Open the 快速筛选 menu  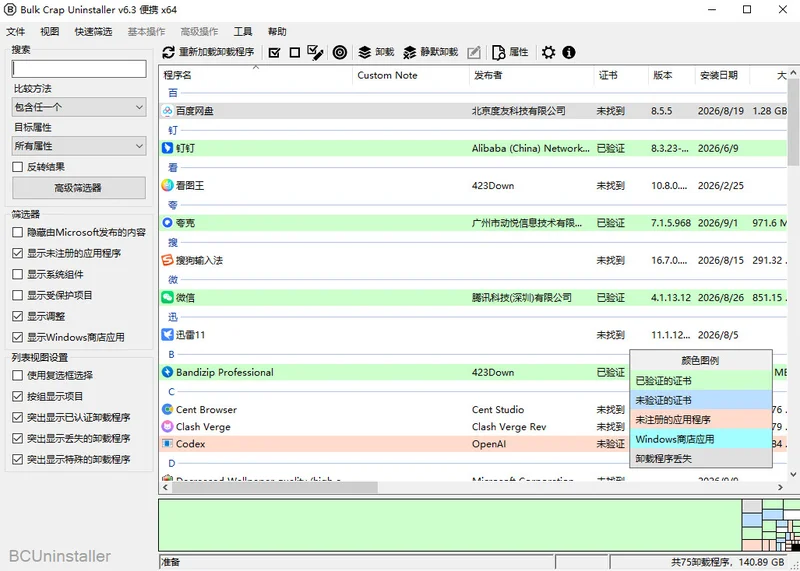pyautogui.click(x=93, y=32)
